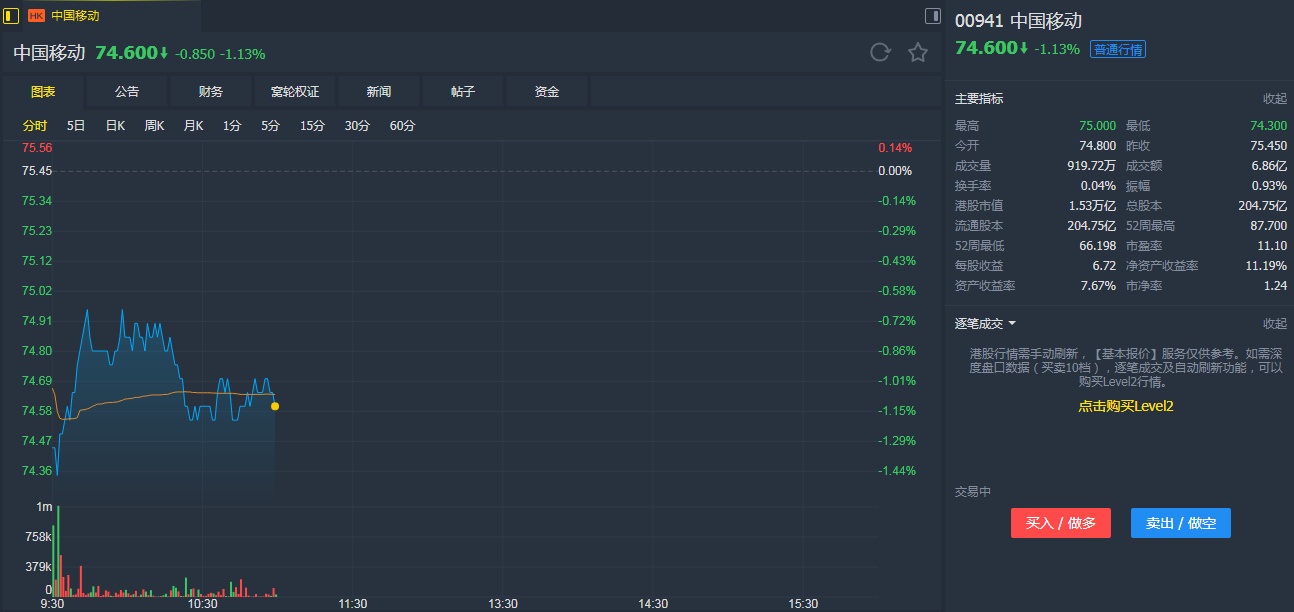Switch to the 公告 tab

(127, 92)
